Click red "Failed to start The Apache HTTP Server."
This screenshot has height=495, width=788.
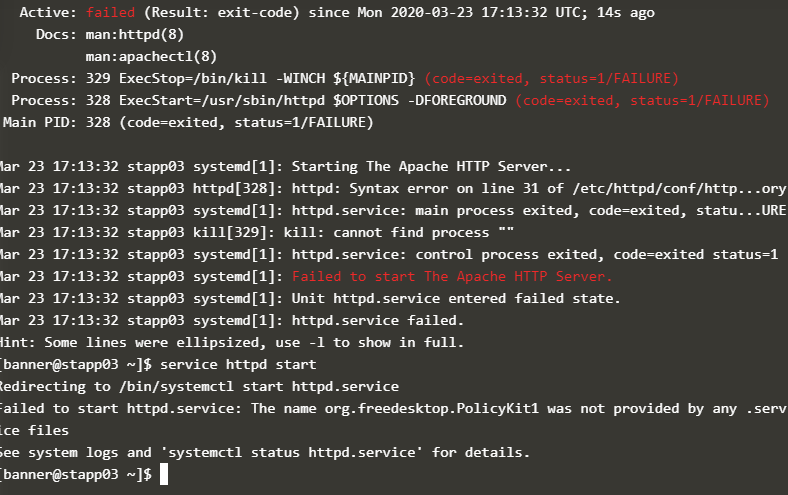tap(452, 276)
